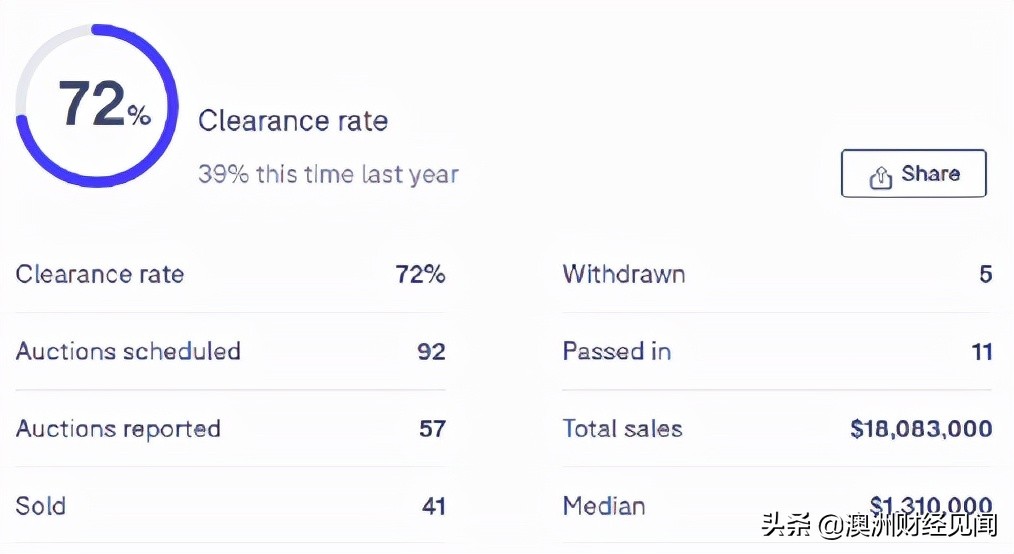This screenshot has height=554, width=1014.
Task: Select the Auctions reported value 57
Action: tap(432, 429)
